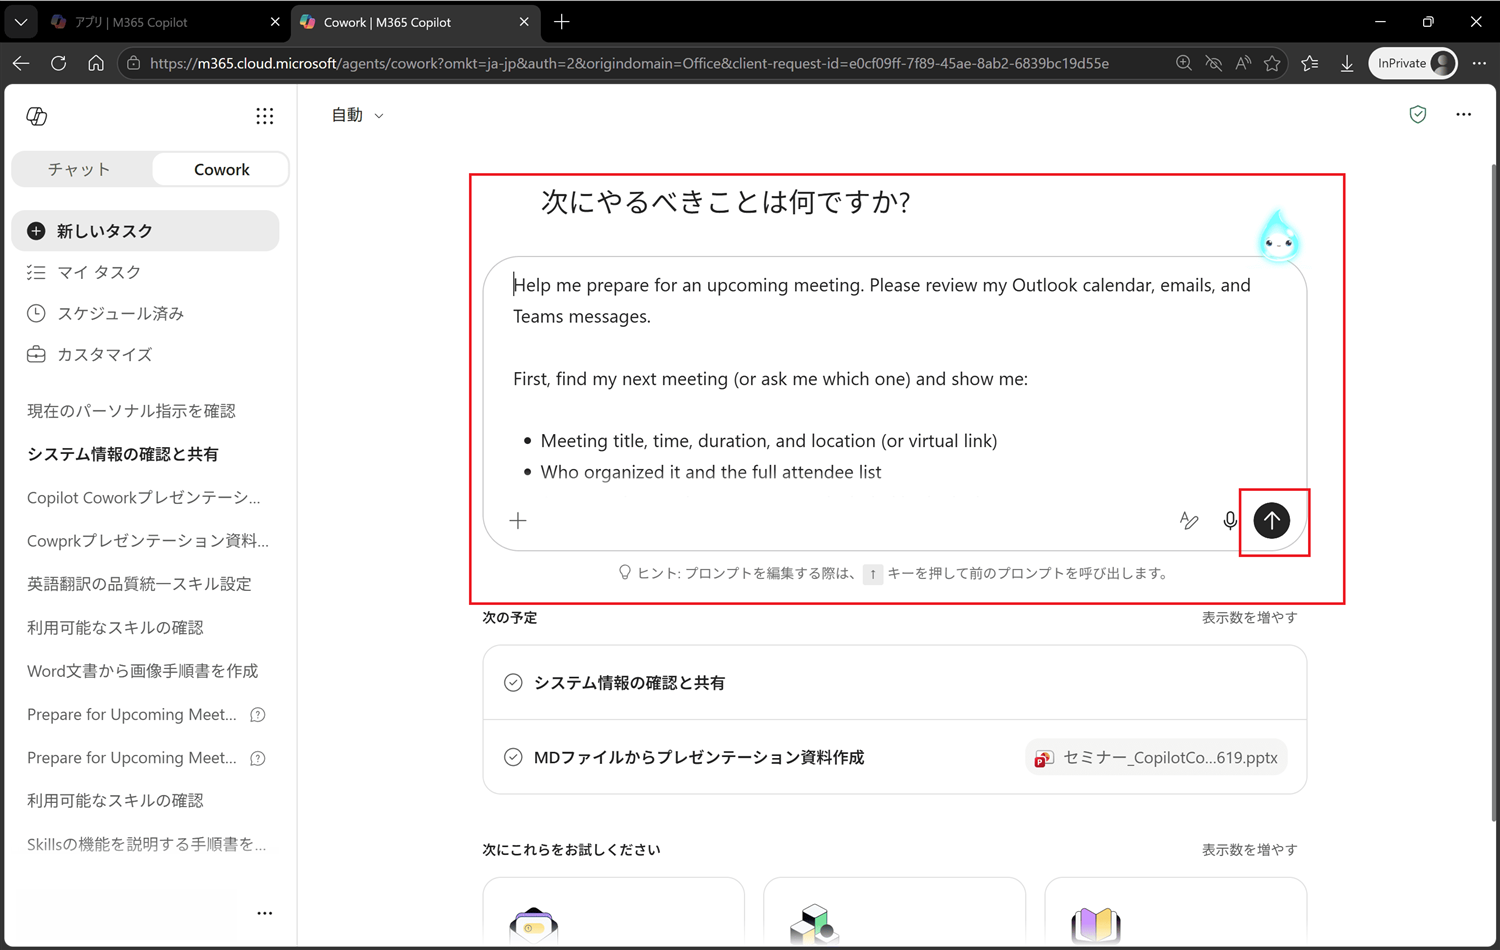The height and width of the screenshot is (950, 1500).
Task: Refresh the page
Action: tap(58, 63)
